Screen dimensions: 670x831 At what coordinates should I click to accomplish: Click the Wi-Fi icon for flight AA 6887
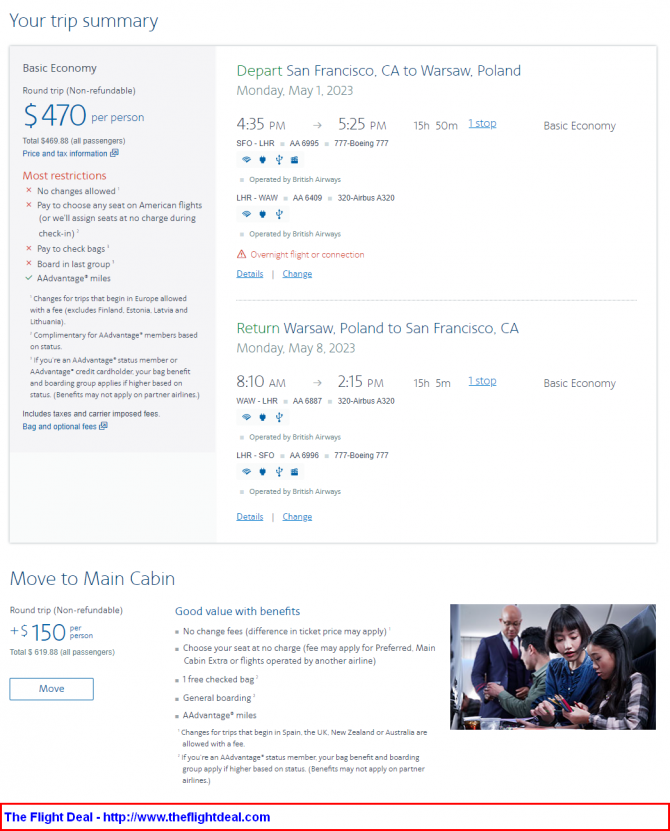point(246,417)
